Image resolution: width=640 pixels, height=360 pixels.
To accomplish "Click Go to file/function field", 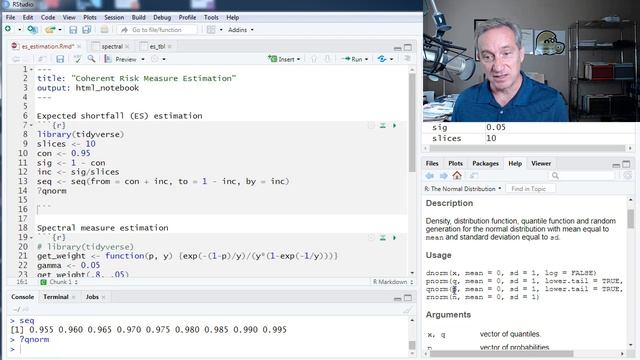I will coord(157,30).
